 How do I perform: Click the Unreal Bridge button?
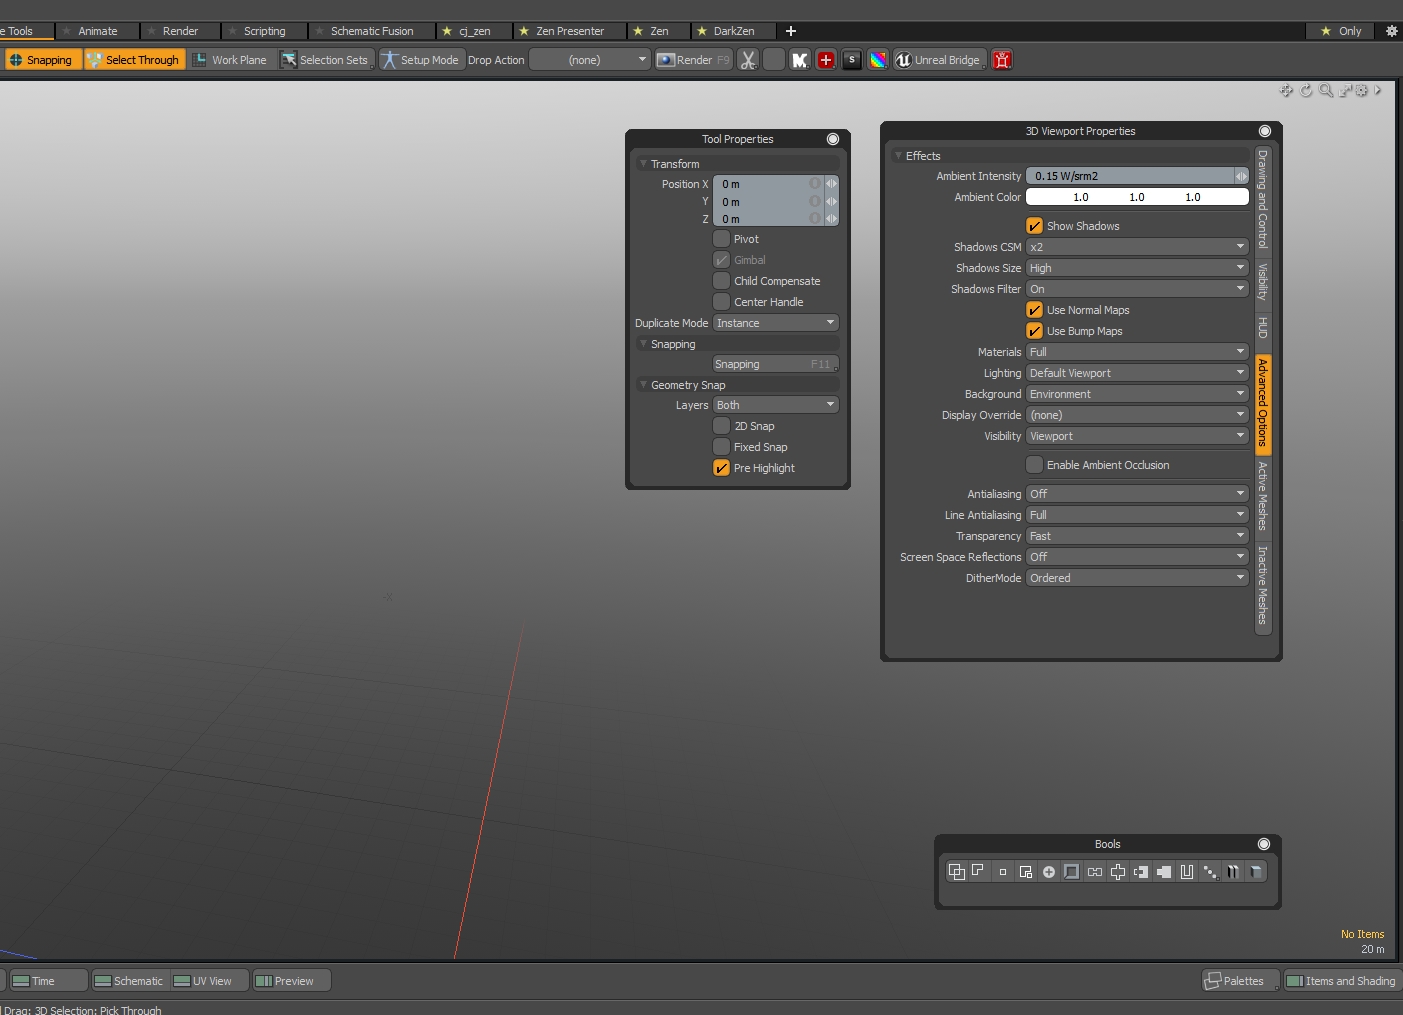click(938, 60)
